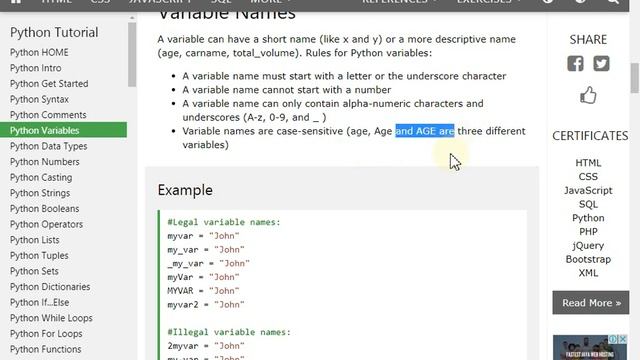This screenshot has width=640, height=360.
Task: Click the code line myvar2 = "John"
Action: [x=206, y=304]
